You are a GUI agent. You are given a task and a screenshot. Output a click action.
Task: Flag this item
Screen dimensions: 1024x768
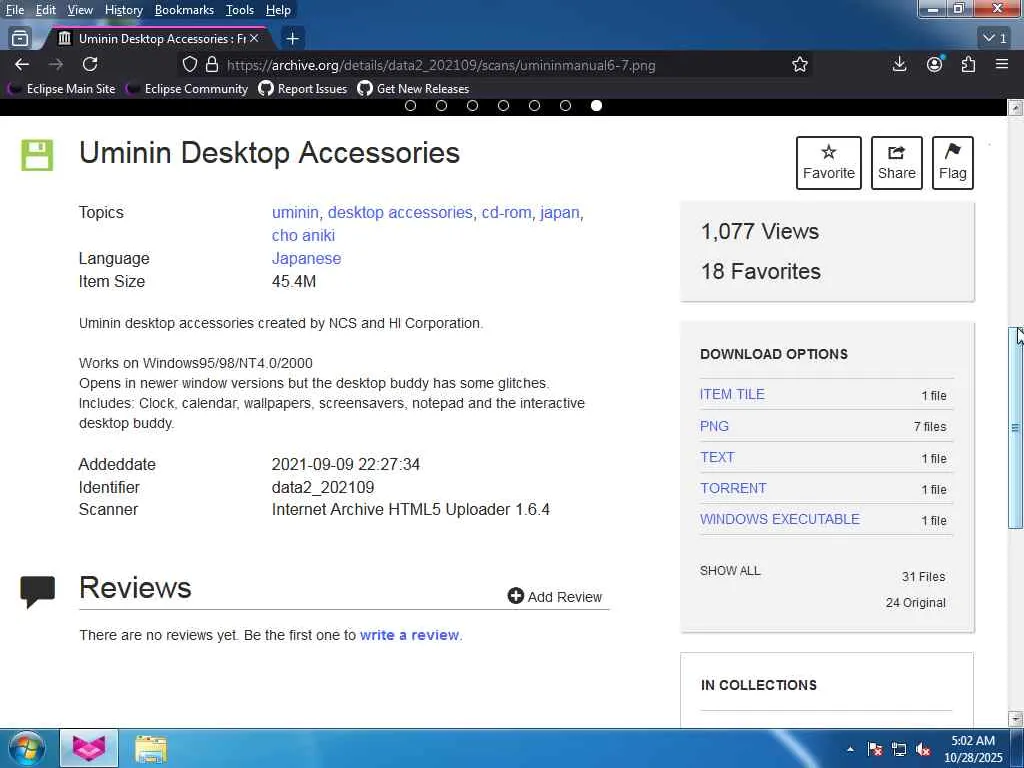click(x=953, y=163)
